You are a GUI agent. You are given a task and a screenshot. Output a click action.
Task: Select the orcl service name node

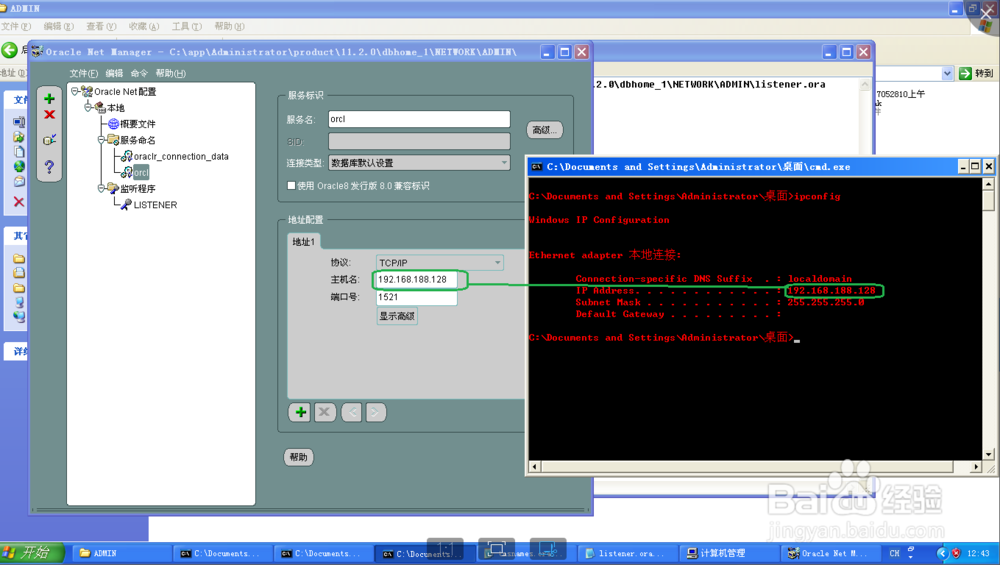141,172
